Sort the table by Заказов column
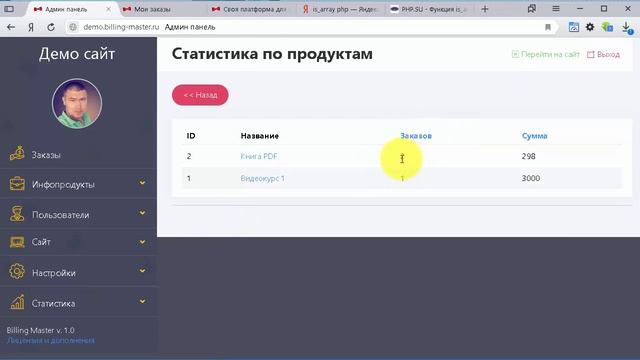 [x=416, y=136]
